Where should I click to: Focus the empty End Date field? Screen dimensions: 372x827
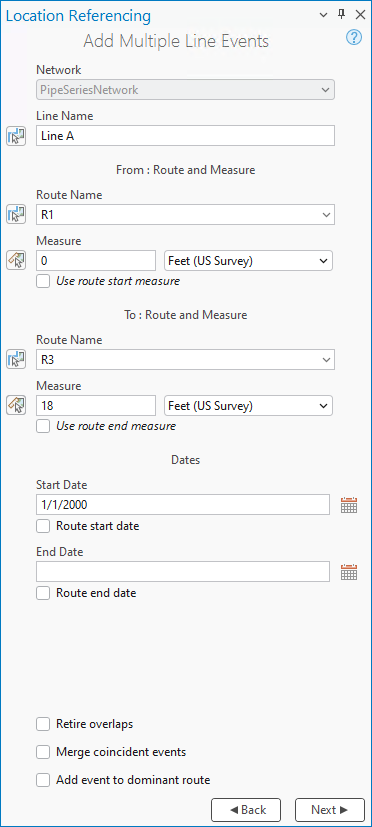click(183, 572)
